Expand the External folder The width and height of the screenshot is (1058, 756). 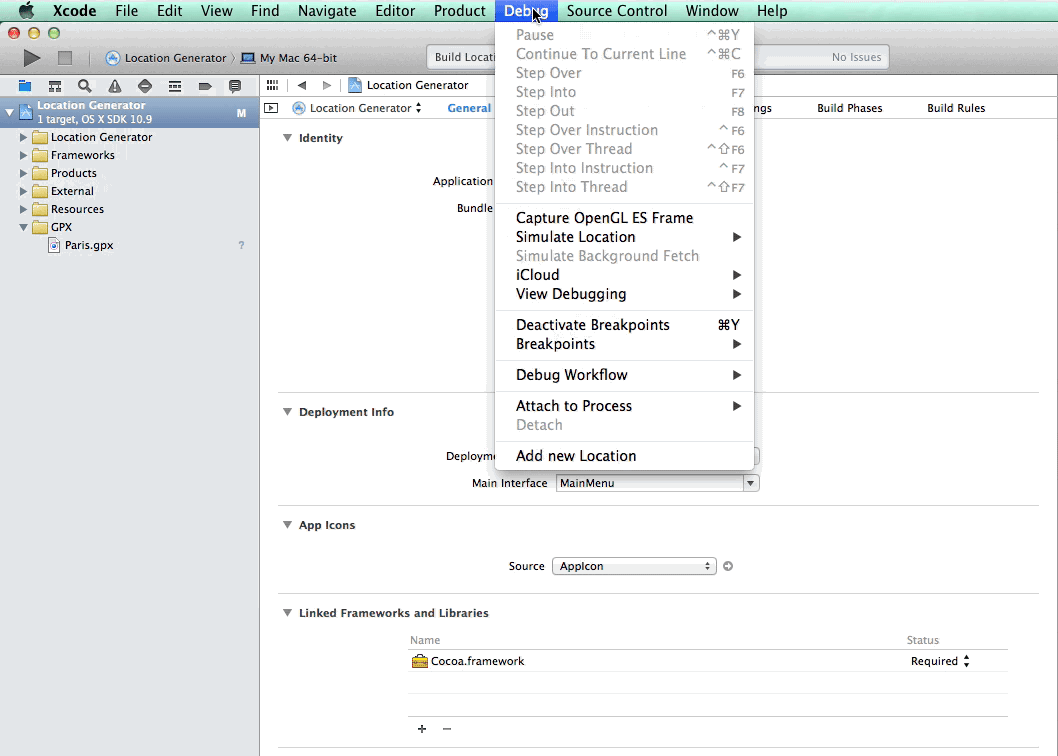coord(23,191)
